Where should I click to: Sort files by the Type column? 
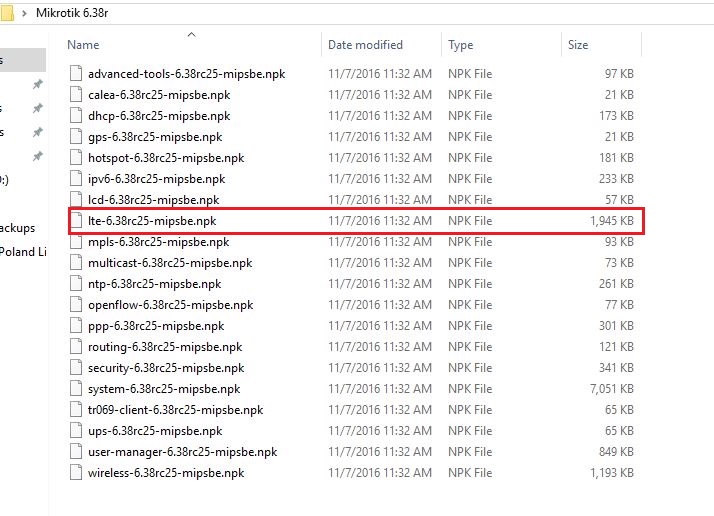[460, 45]
